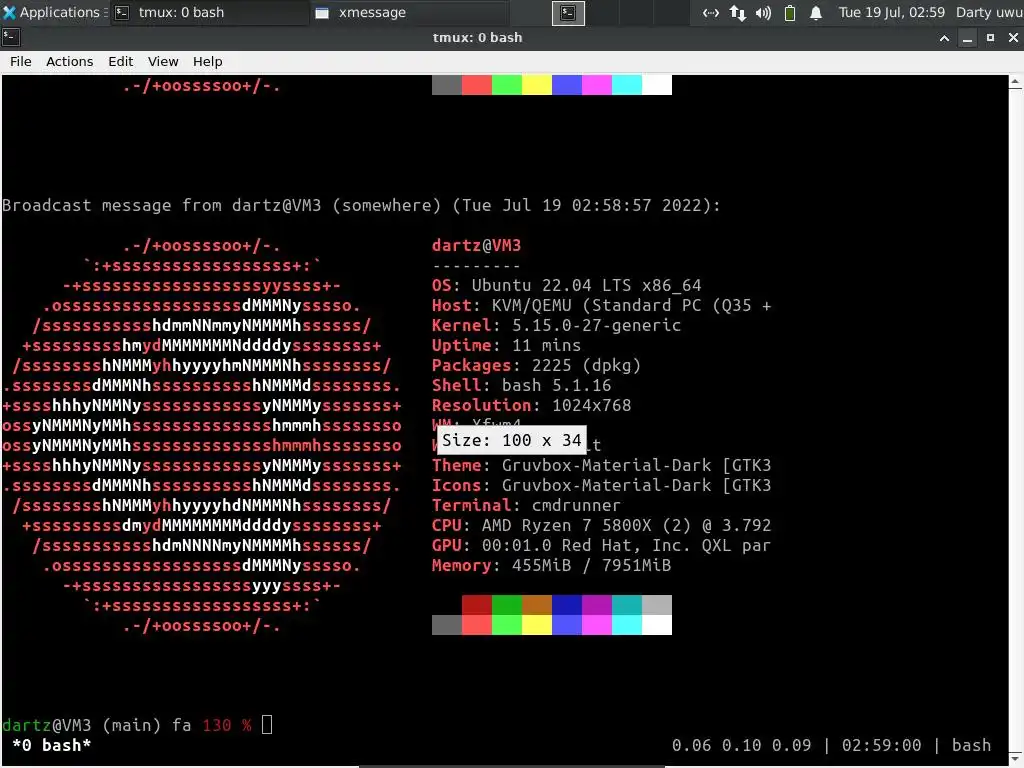The image size is (1024, 768).
Task: Open the Help menu
Action: pyautogui.click(x=208, y=61)
